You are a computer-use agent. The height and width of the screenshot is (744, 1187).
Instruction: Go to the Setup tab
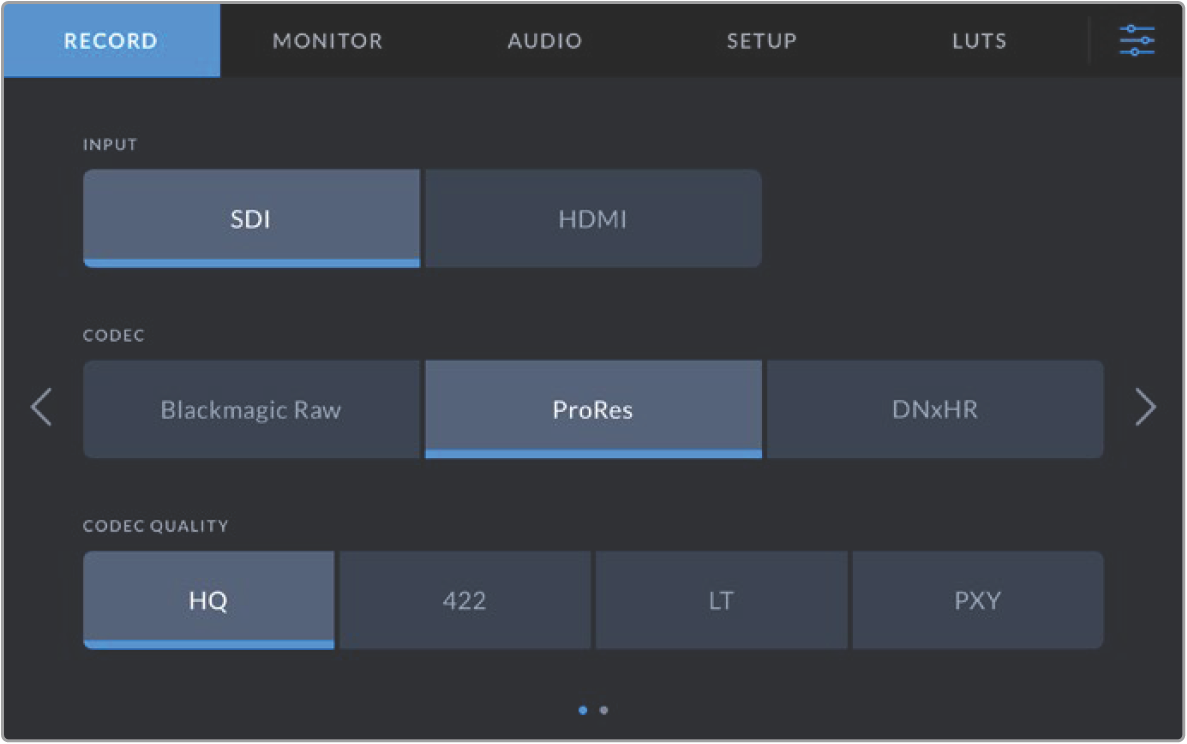(x=761, y=41)
